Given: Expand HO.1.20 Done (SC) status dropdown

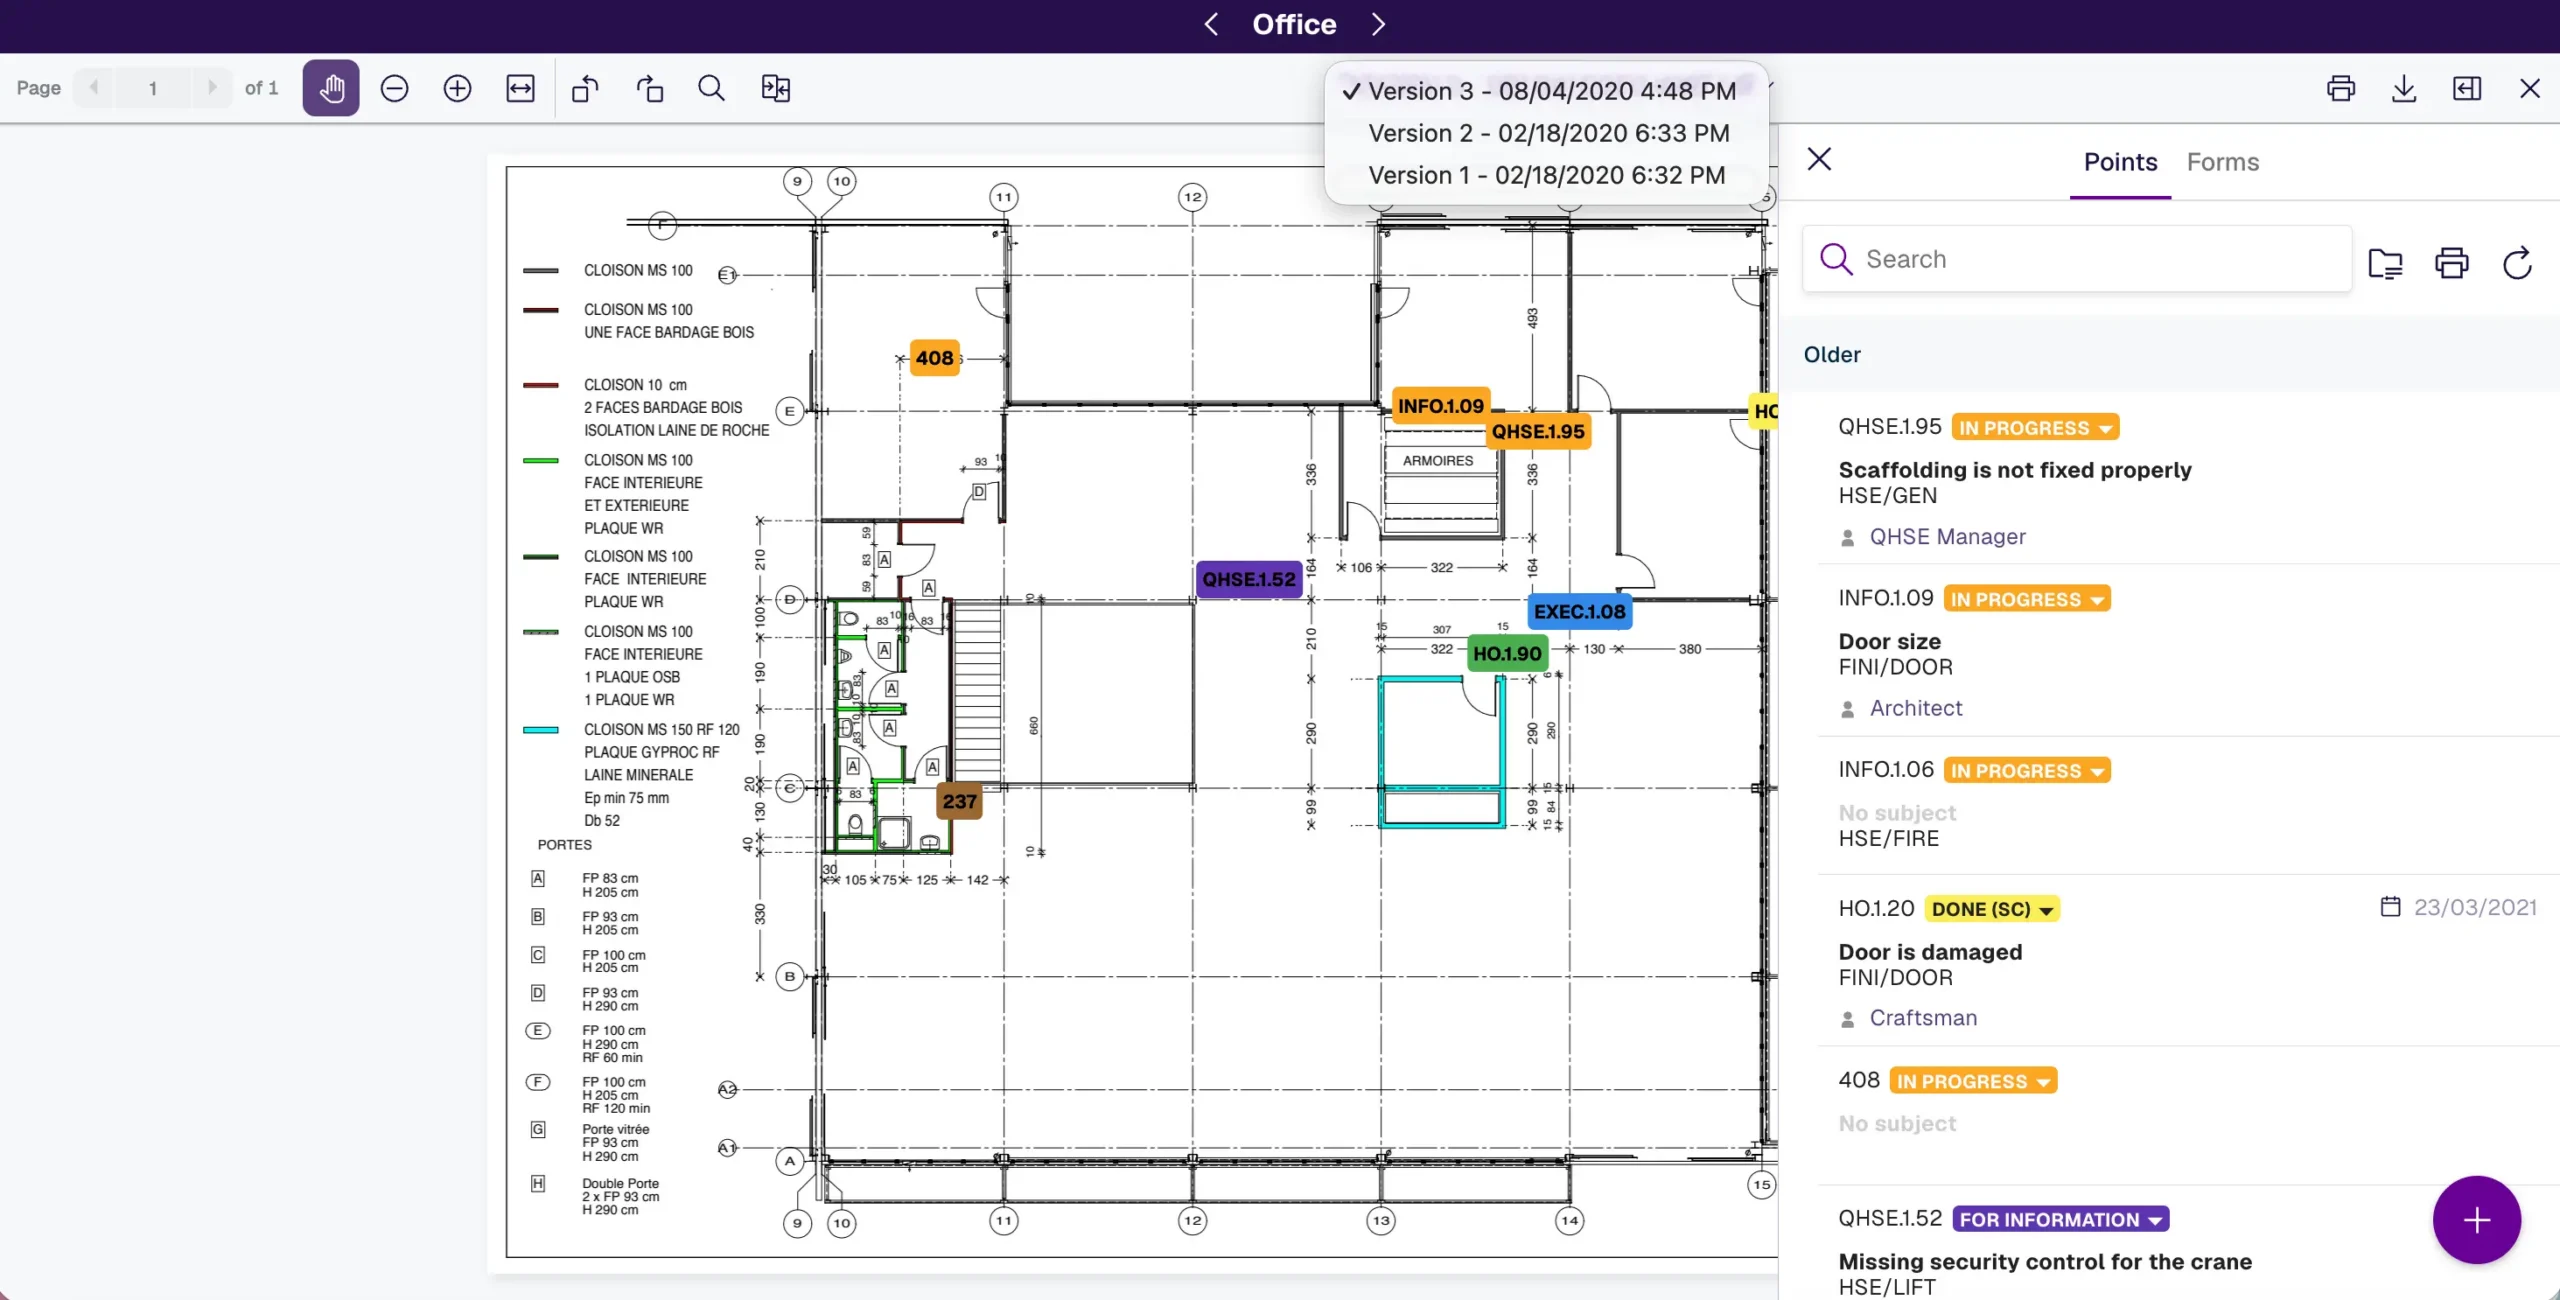Looking at the screenshot, I should tap(1992, 909).
